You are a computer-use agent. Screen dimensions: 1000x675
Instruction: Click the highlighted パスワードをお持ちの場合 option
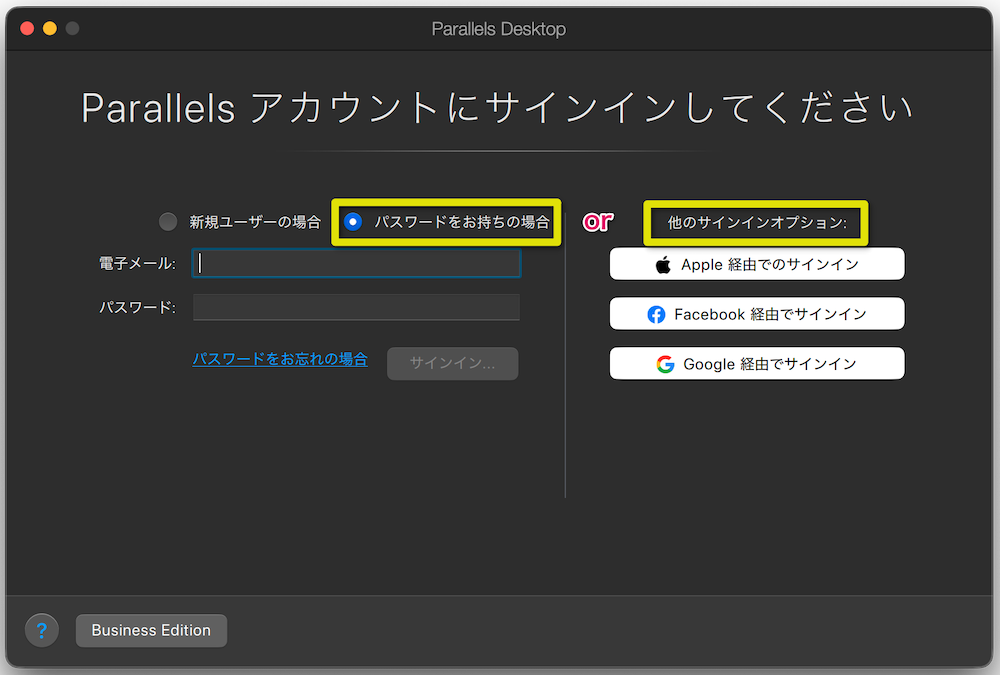pyautogui.click(x=445, y=221)
